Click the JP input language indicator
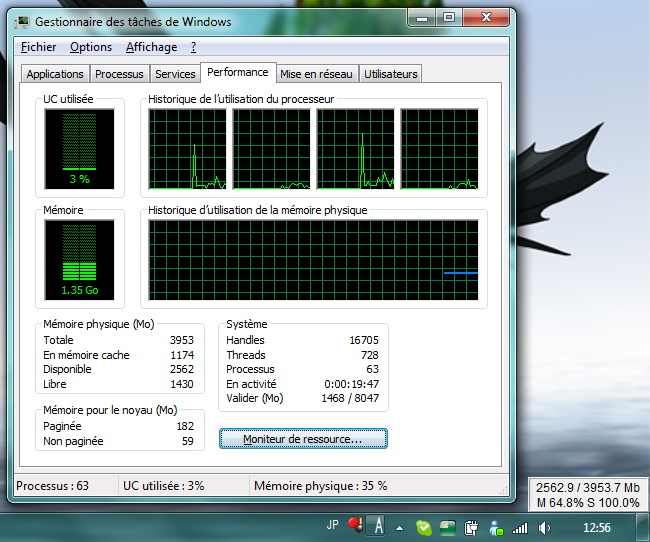The height and width of the screenshot is (542, 650). click(x=332, y=525)
